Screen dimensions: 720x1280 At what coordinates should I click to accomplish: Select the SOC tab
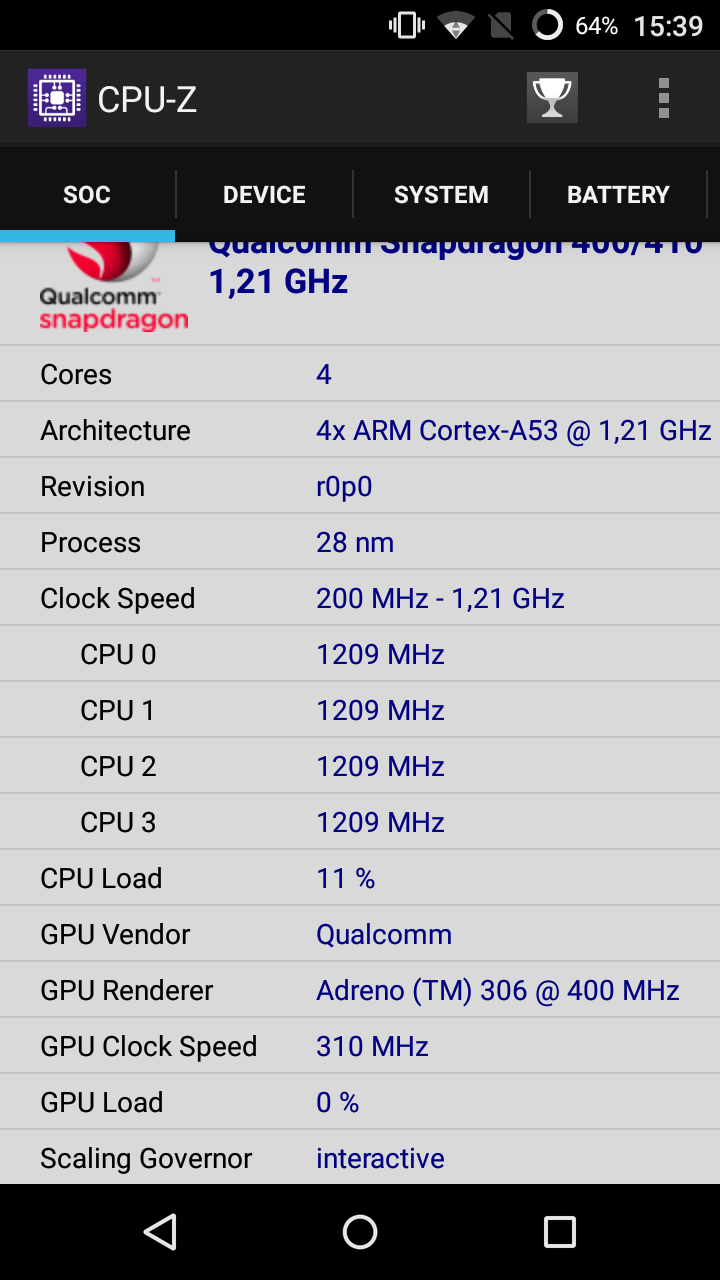point(87,194)
